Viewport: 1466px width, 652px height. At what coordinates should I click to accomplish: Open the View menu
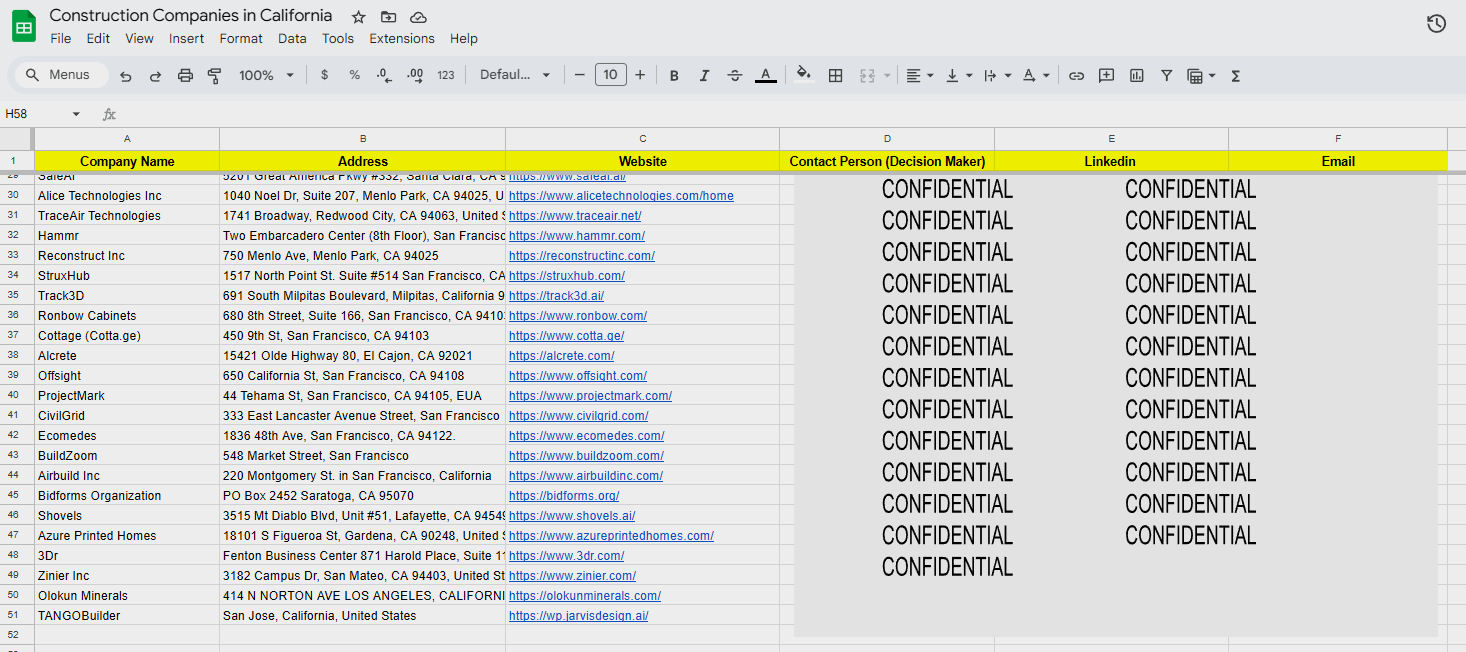click(x=139, y=38)
